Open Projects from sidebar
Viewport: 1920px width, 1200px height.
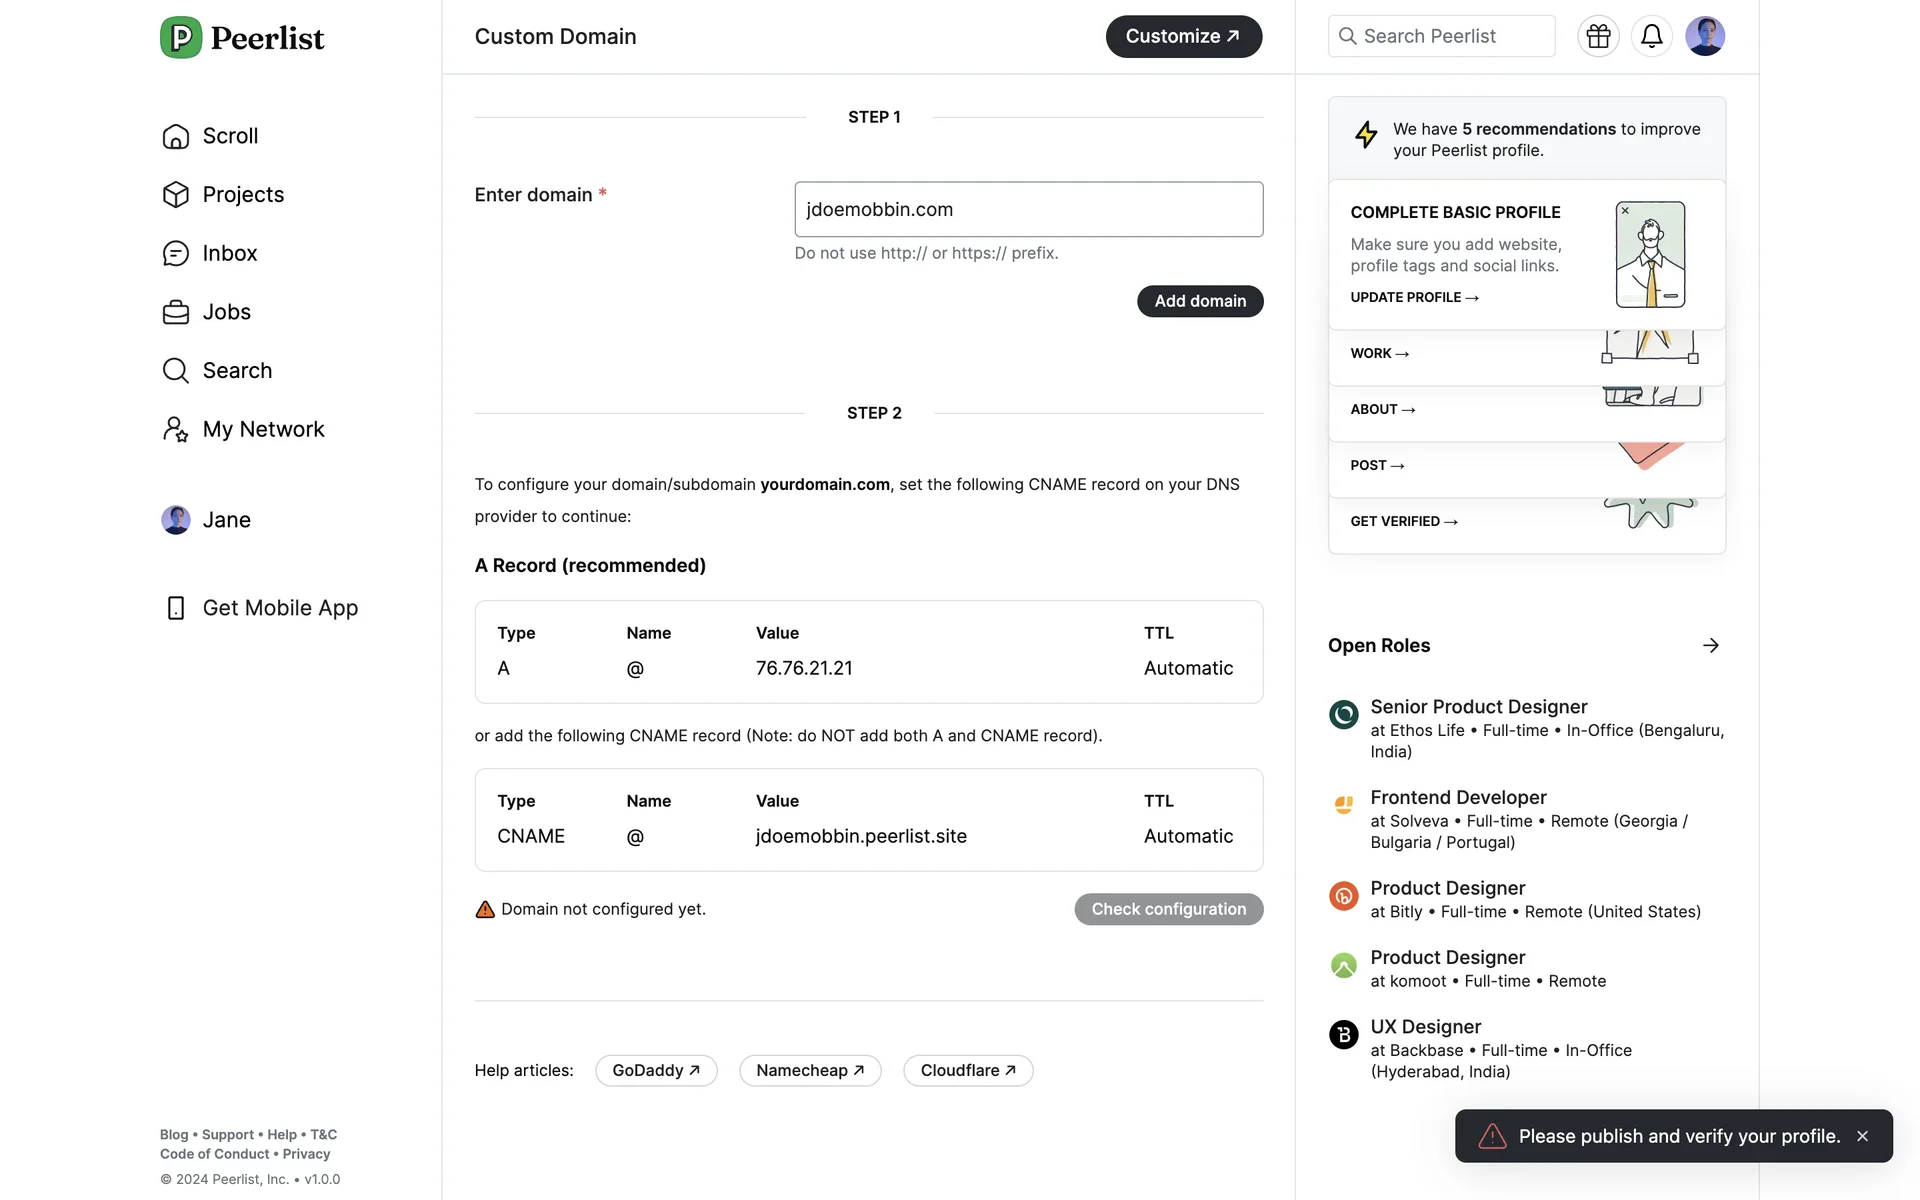click(243, 195)
